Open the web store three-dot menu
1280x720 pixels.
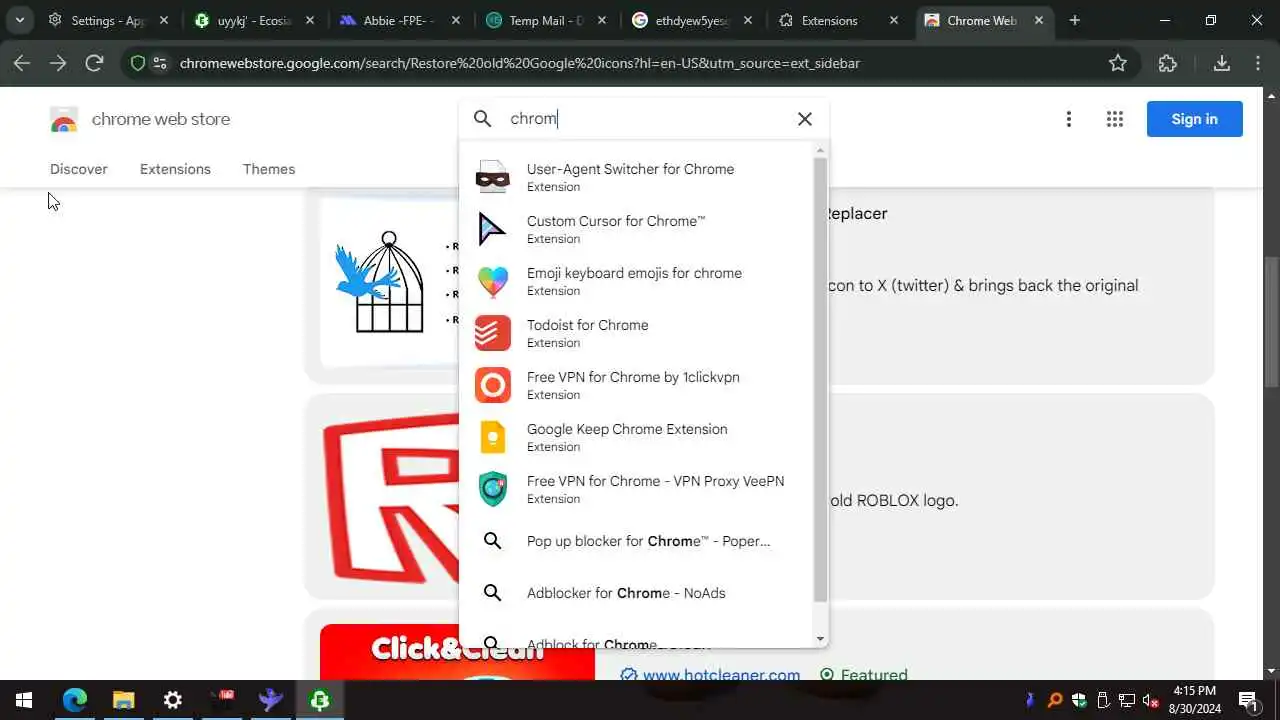point(1068,119)
